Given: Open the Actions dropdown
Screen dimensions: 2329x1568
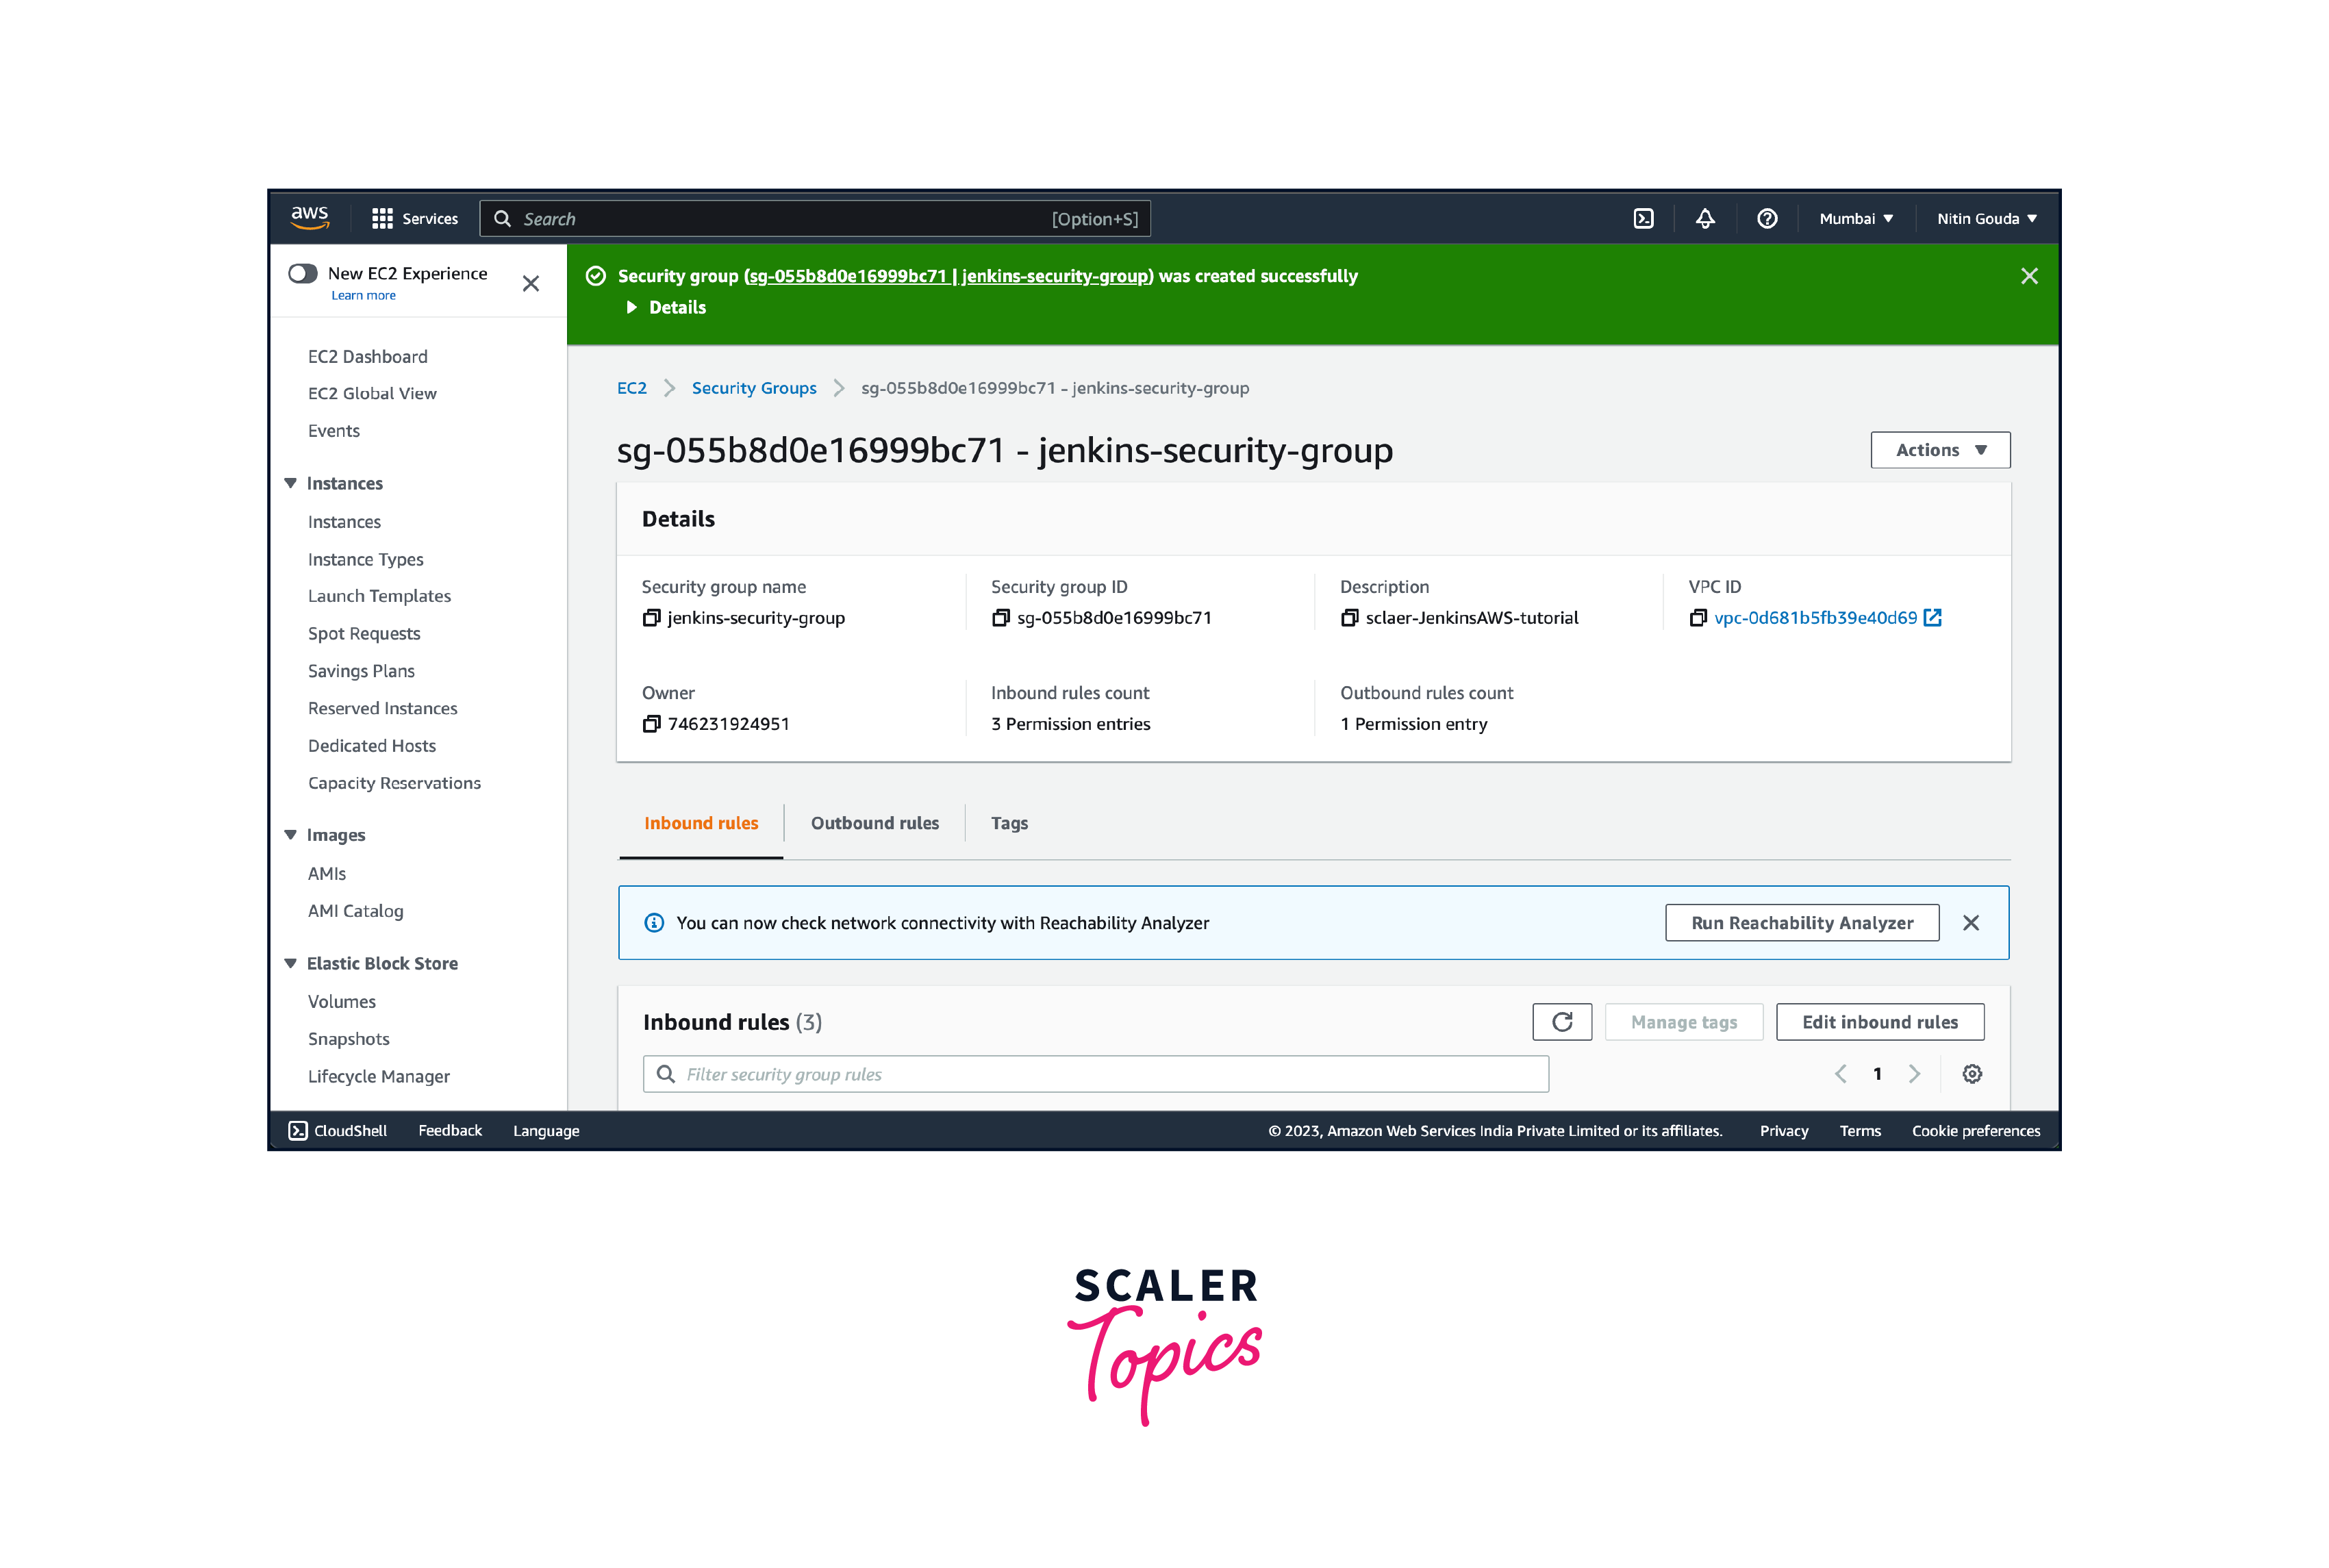Looking at the screenshot, I should pyautogui.click(x=1939, y=450).
